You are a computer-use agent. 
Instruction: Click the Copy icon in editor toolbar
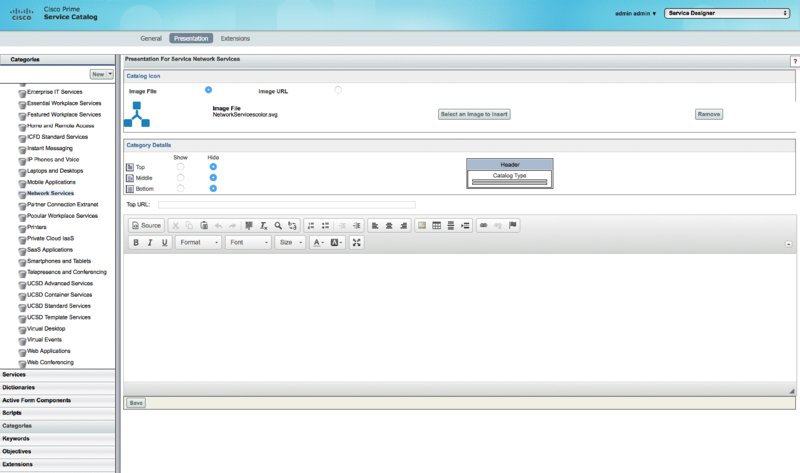point(189,226)
